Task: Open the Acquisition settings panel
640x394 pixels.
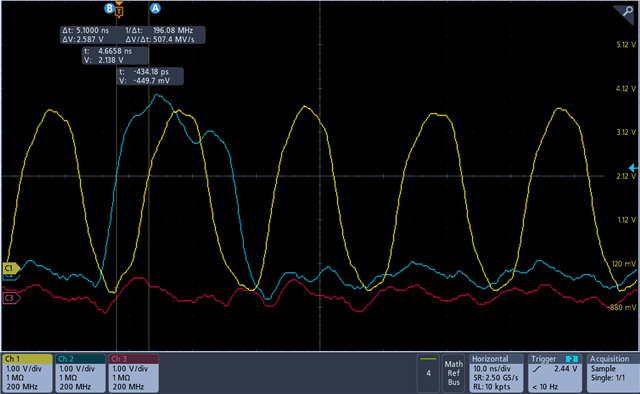Action: click(x=612, y=373)
